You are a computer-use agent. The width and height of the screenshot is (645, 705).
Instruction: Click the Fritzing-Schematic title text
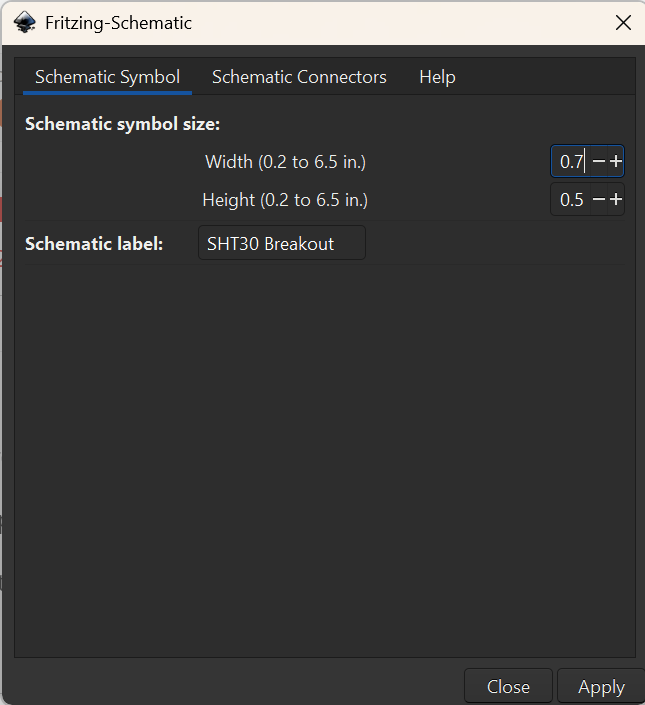tap(119, 23)
